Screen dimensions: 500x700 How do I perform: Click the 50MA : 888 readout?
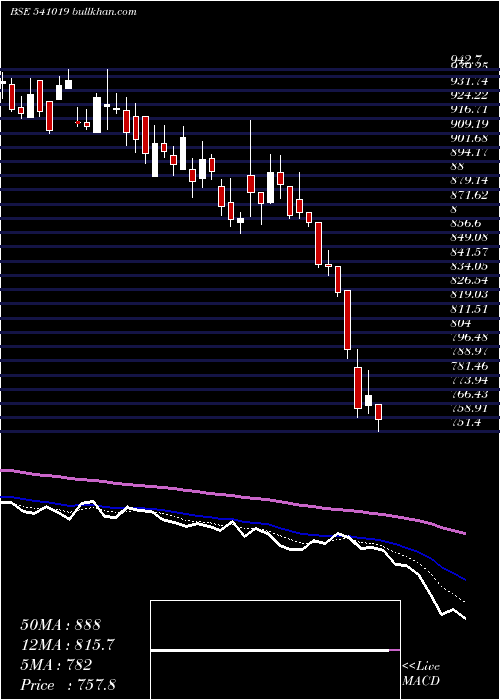click(61, 625)
